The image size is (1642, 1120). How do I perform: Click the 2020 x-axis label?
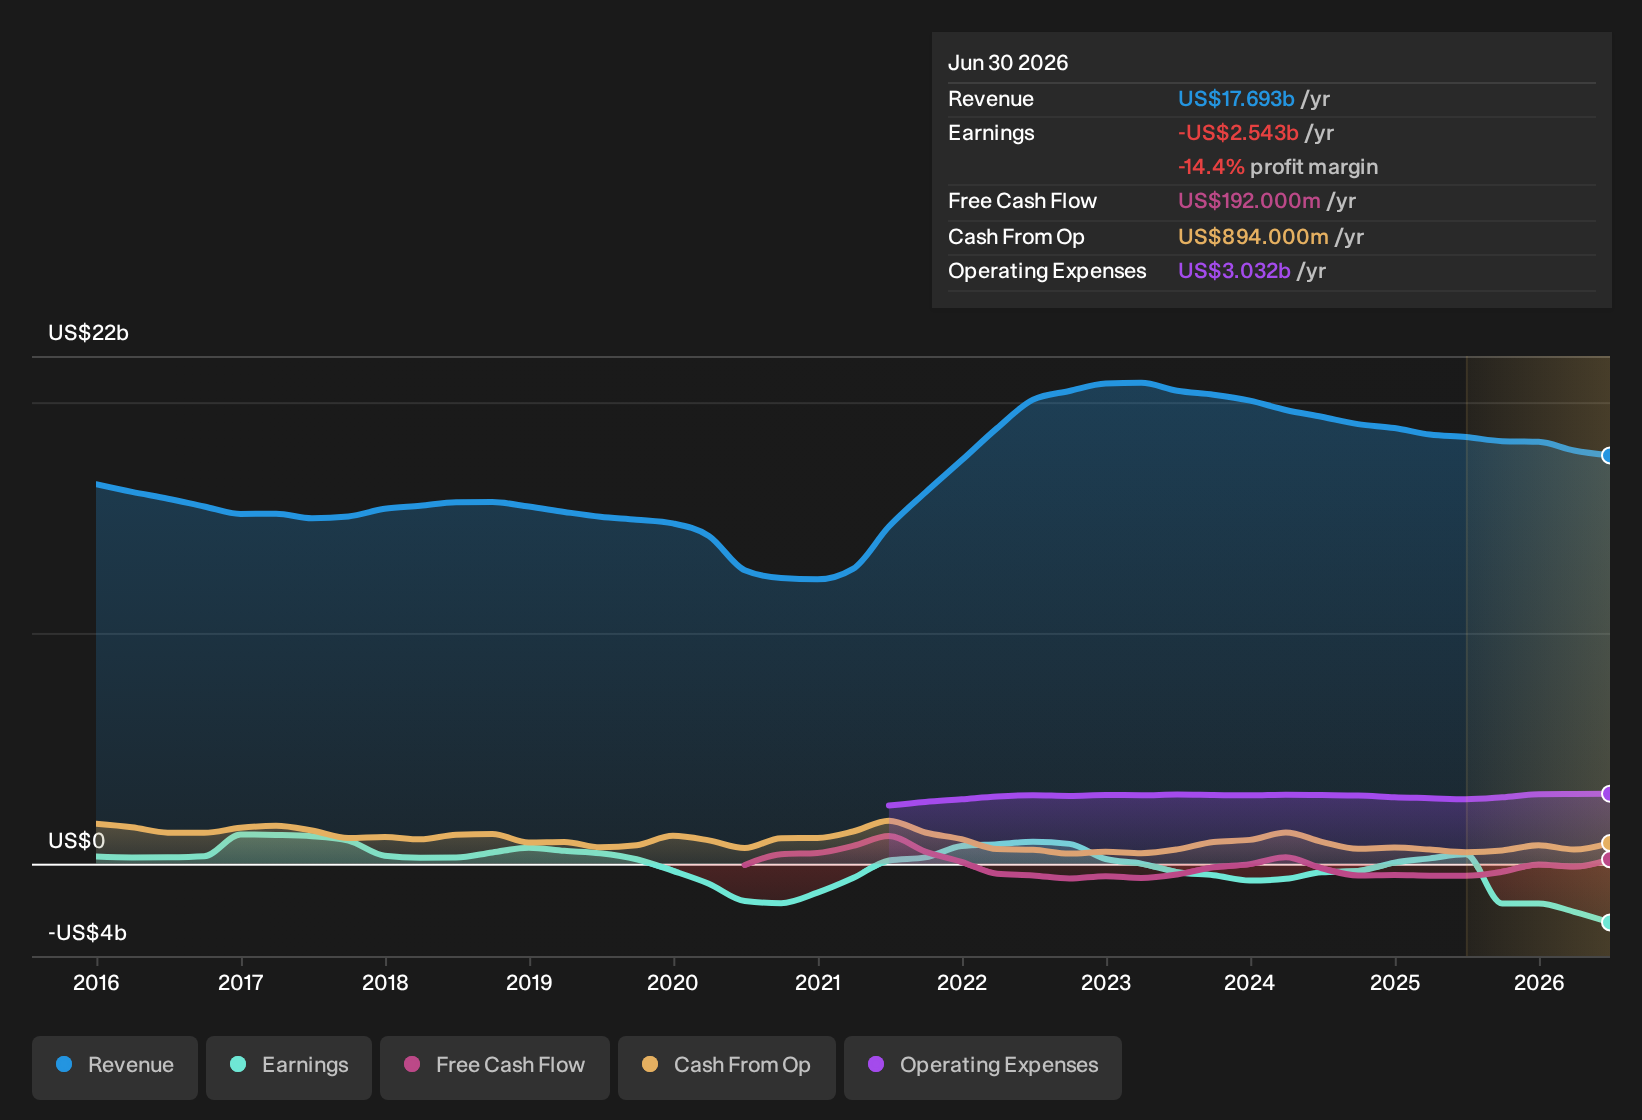[x=673, y=983]
